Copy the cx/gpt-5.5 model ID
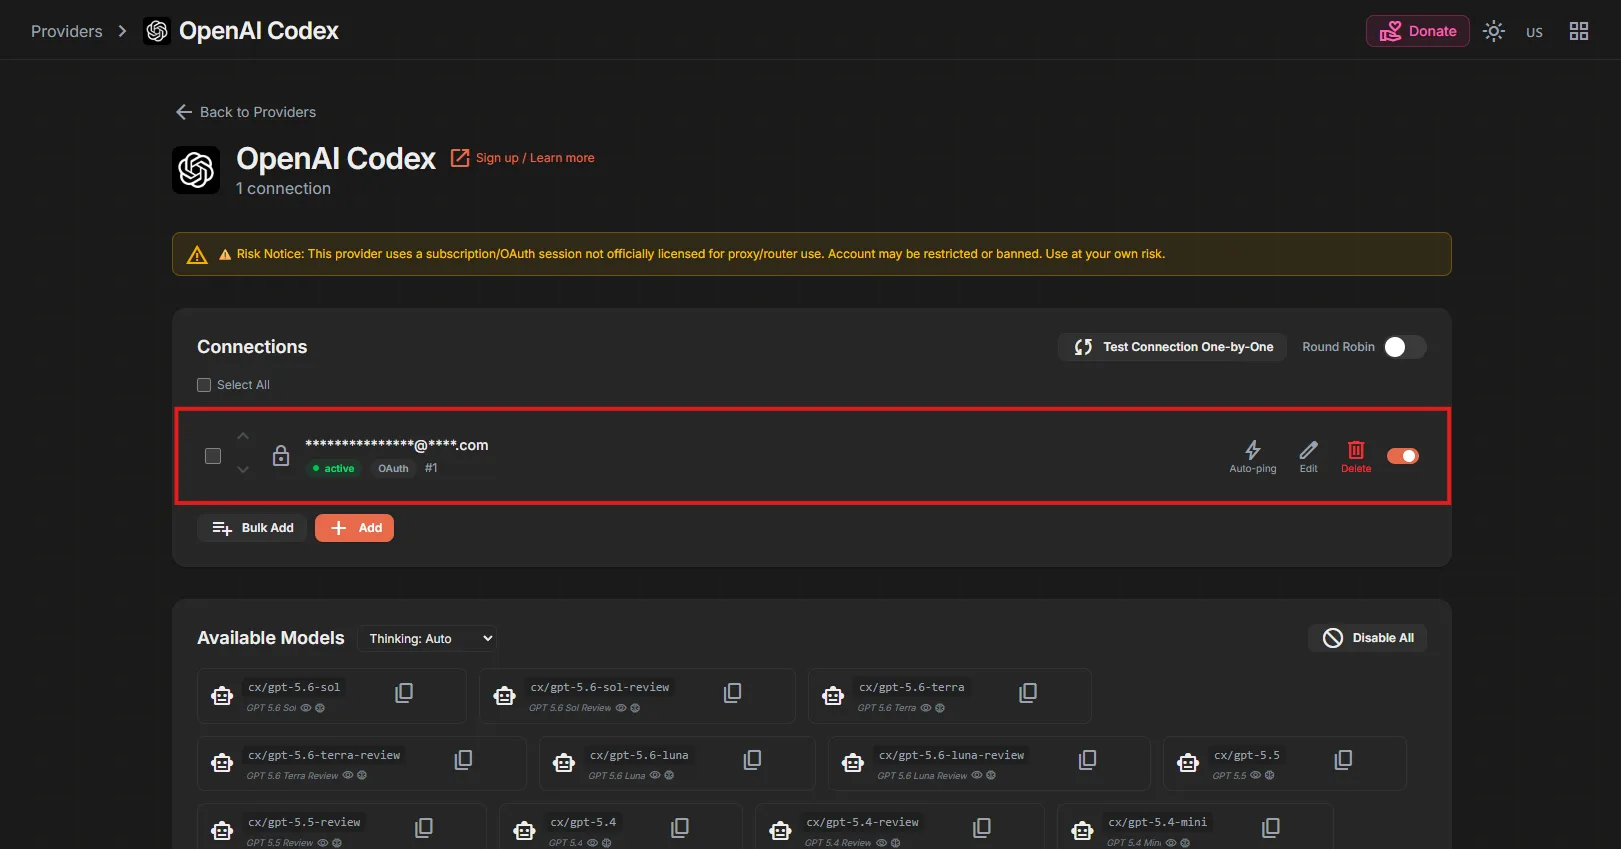 pyautogui.click(x=1344, y=761)
